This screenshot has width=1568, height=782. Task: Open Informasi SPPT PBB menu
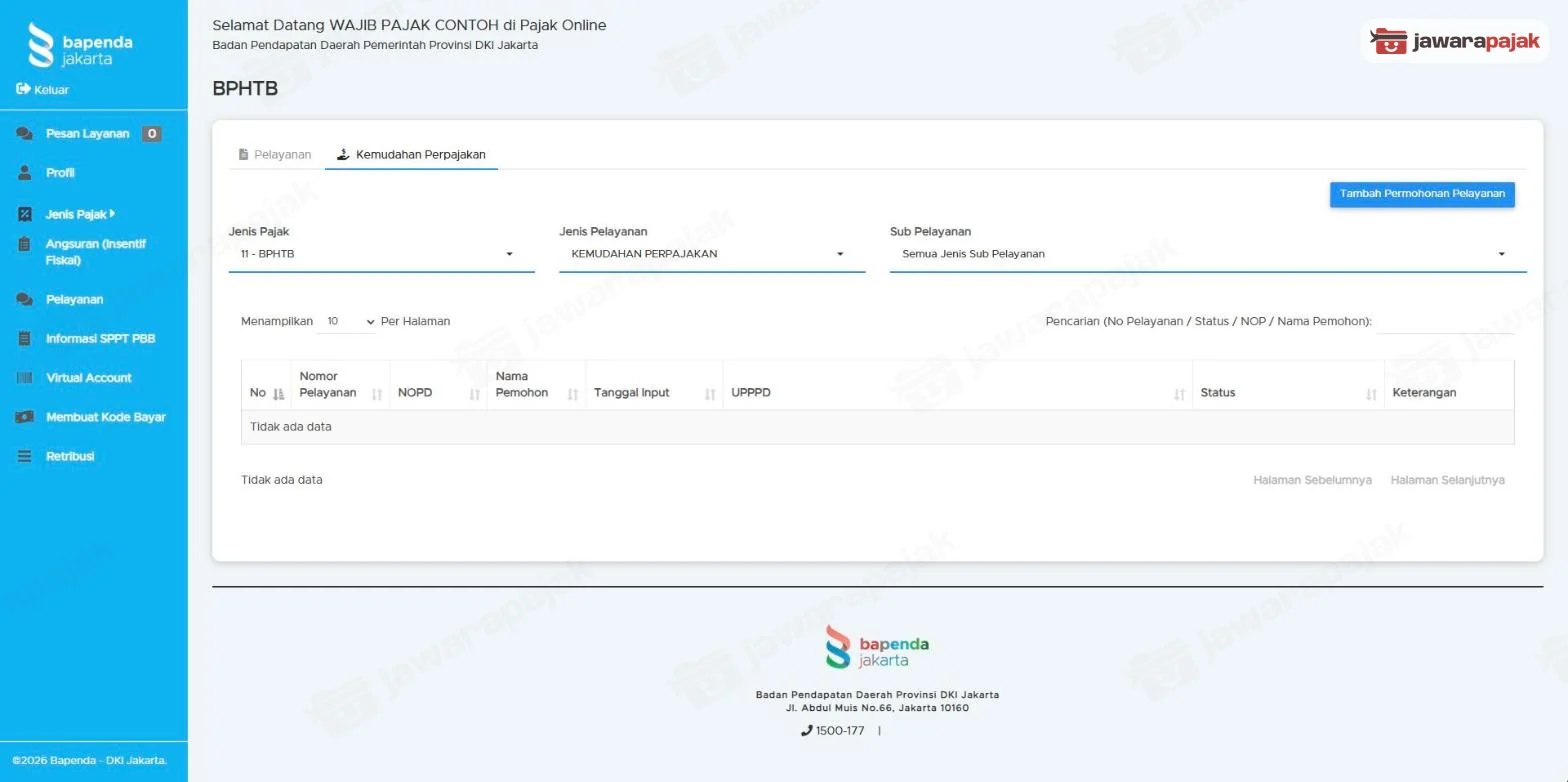click(100, 338)
